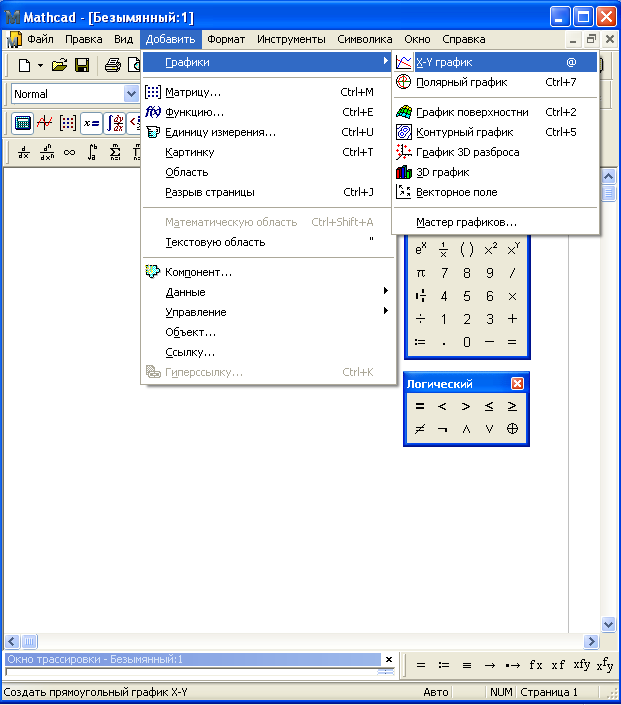Click e^x on the calculator palette
This screenshot has height=705, width=621.
(420, 249)
